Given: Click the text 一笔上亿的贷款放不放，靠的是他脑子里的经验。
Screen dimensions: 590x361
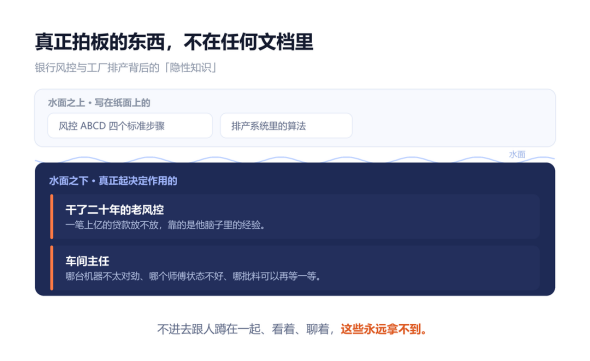Looking at the screenshot, I should pos(166,225).
